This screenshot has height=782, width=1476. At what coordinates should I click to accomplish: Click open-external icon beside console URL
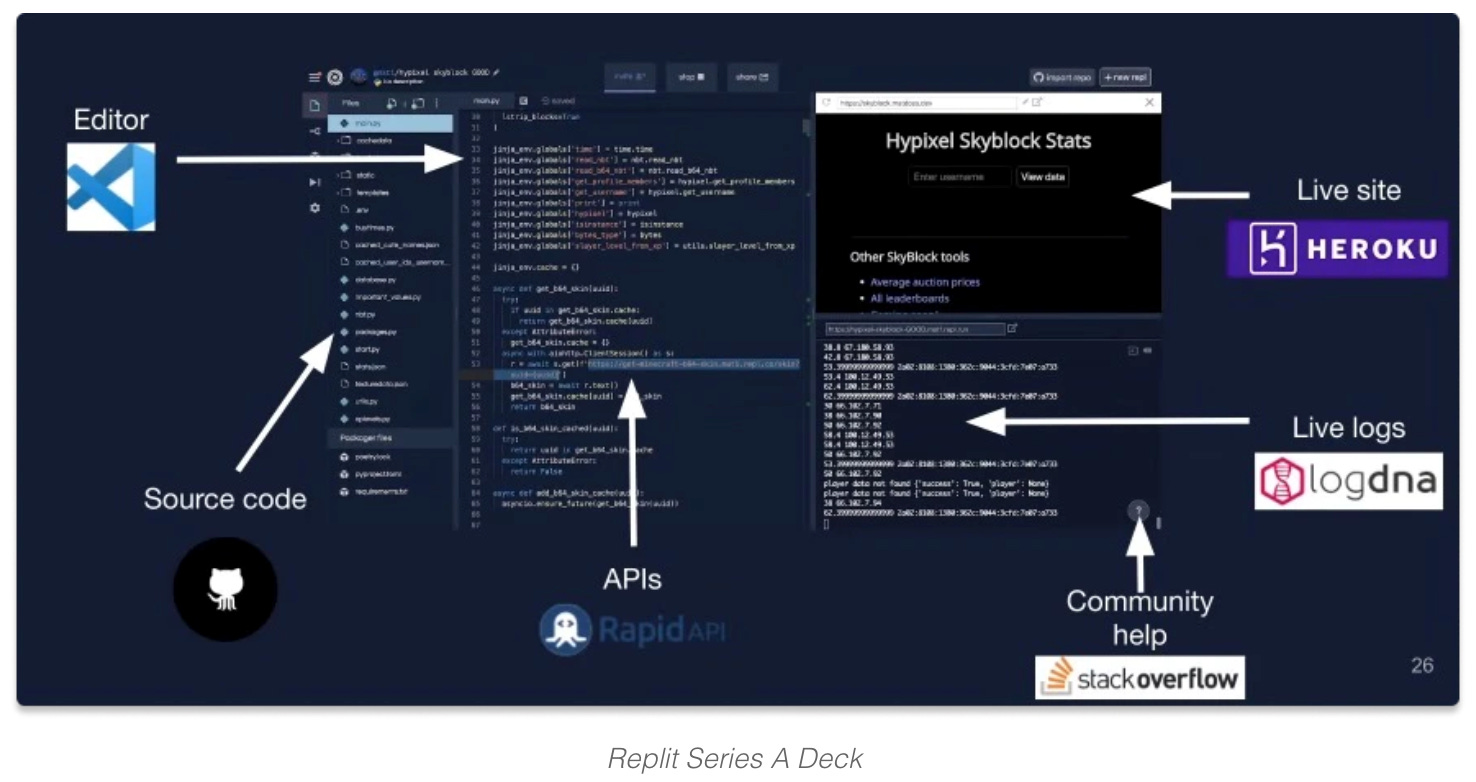coord(1012,328)
